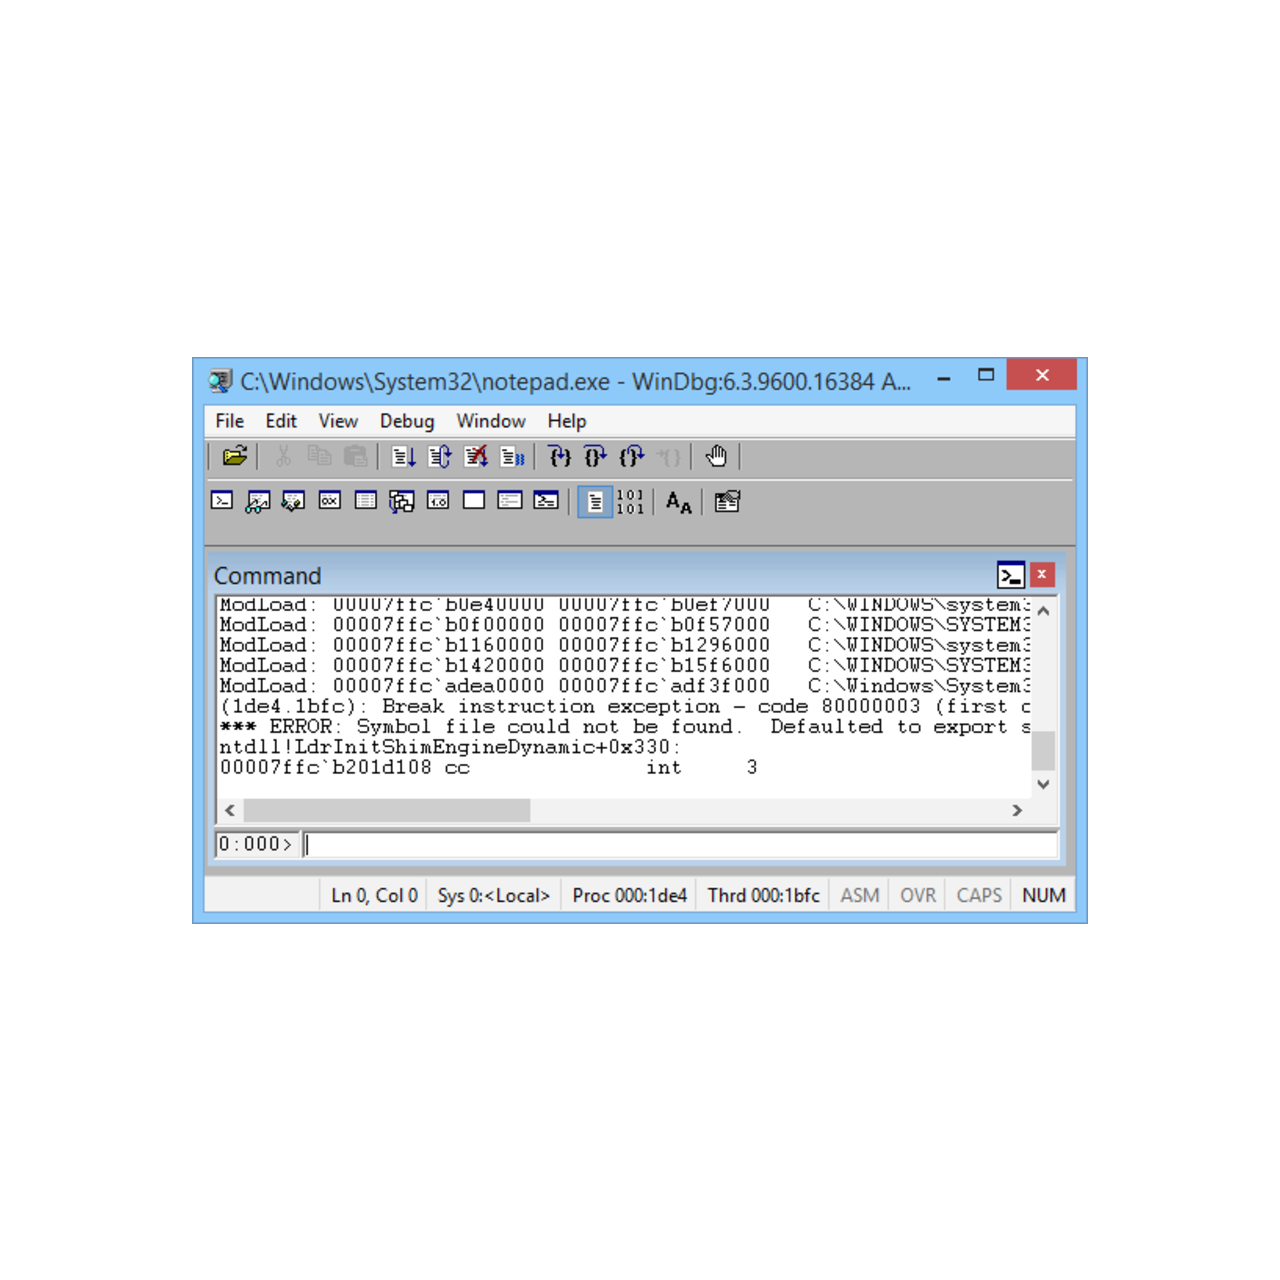Open a source file
Image resolution: width=1280 pixels, height=1280 pixels.
(x=234, y=457)
